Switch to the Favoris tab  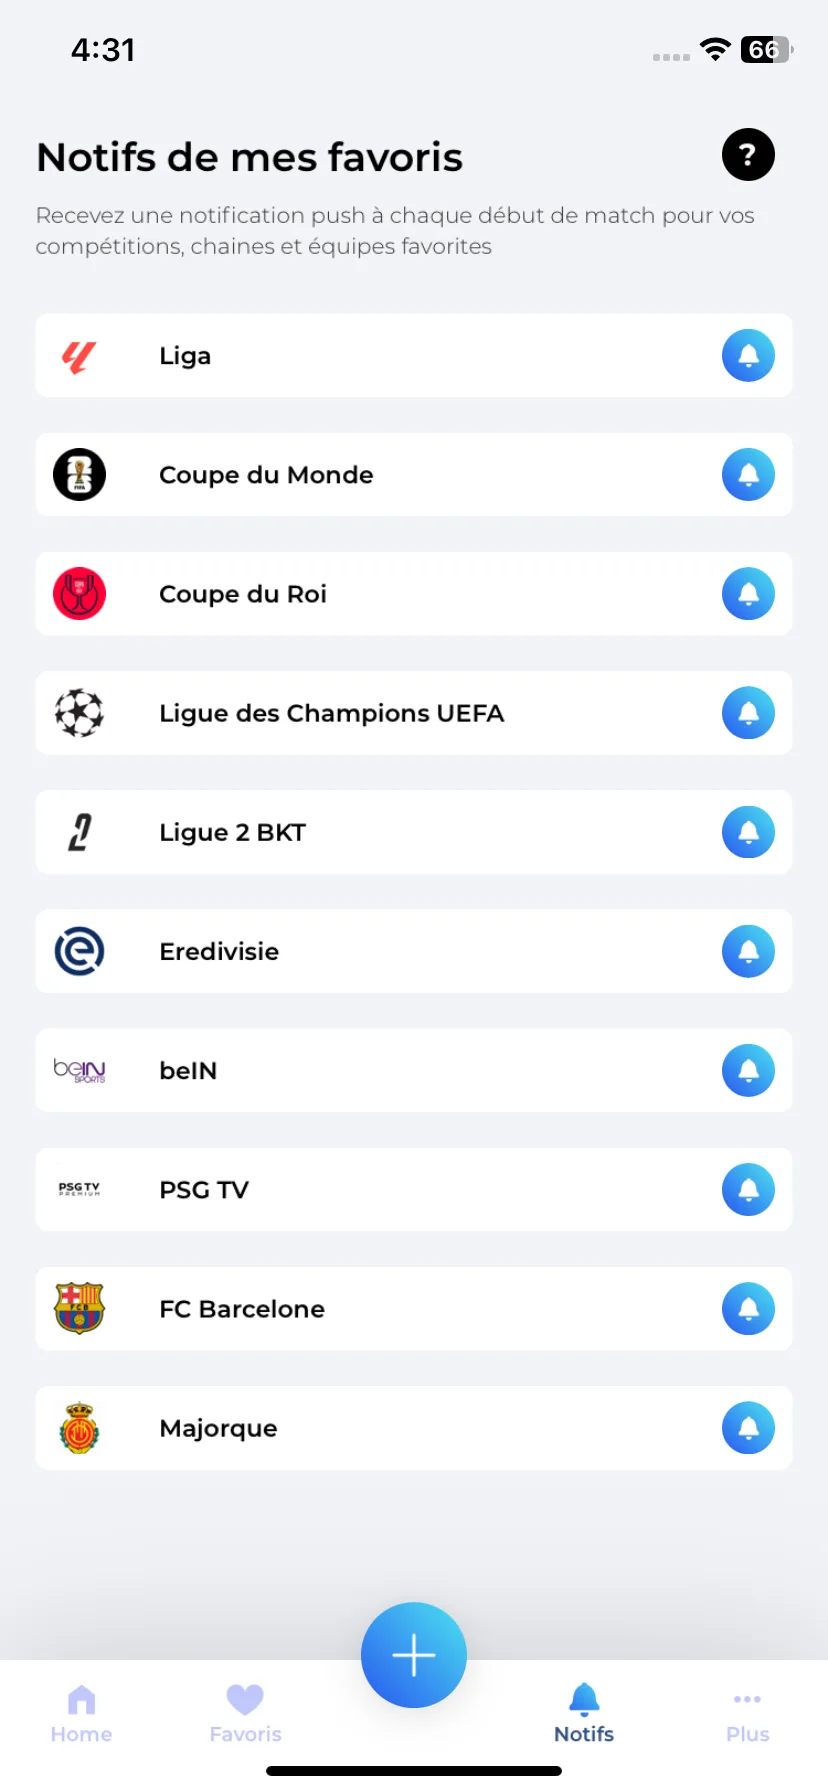point(245,1714)
